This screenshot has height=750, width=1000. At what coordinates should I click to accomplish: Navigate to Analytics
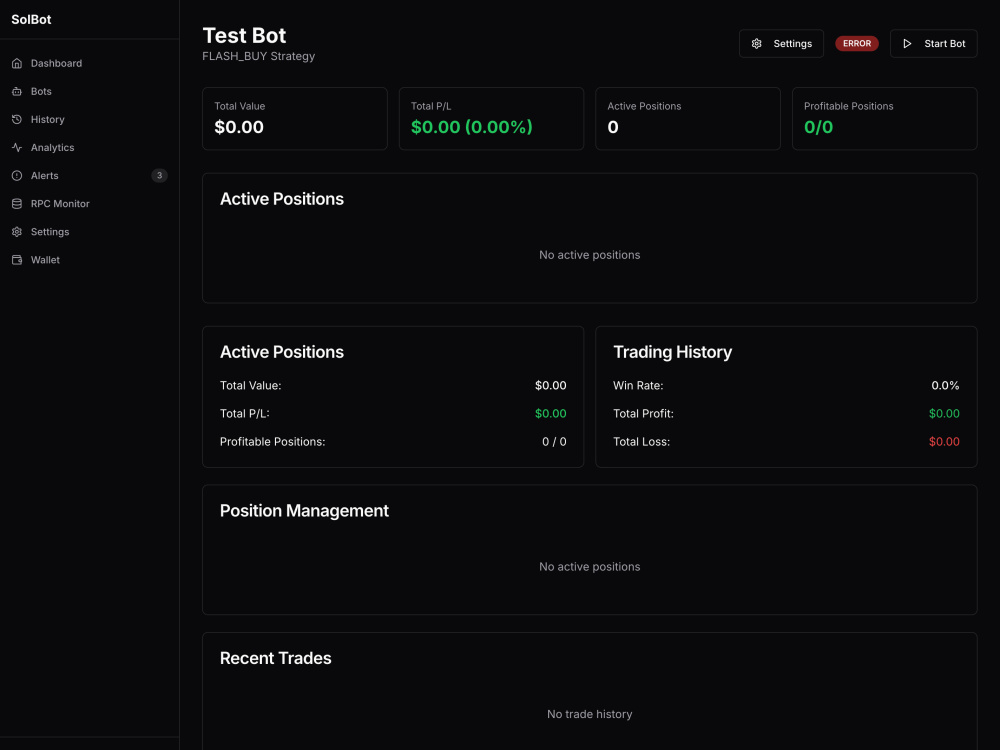point(89,147)
